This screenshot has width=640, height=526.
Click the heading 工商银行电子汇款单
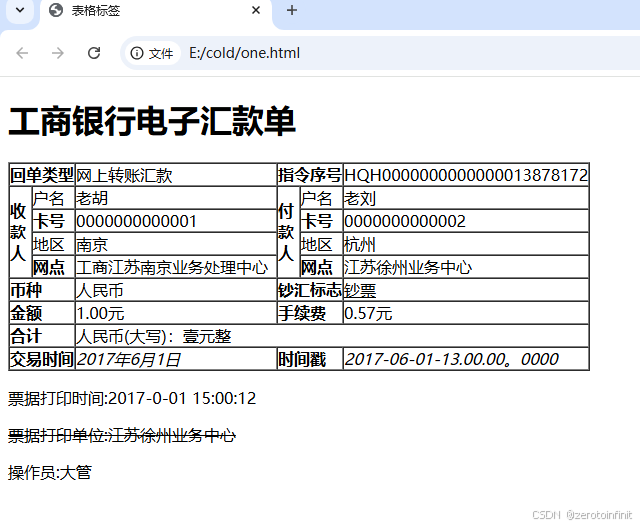click(152, 121)
